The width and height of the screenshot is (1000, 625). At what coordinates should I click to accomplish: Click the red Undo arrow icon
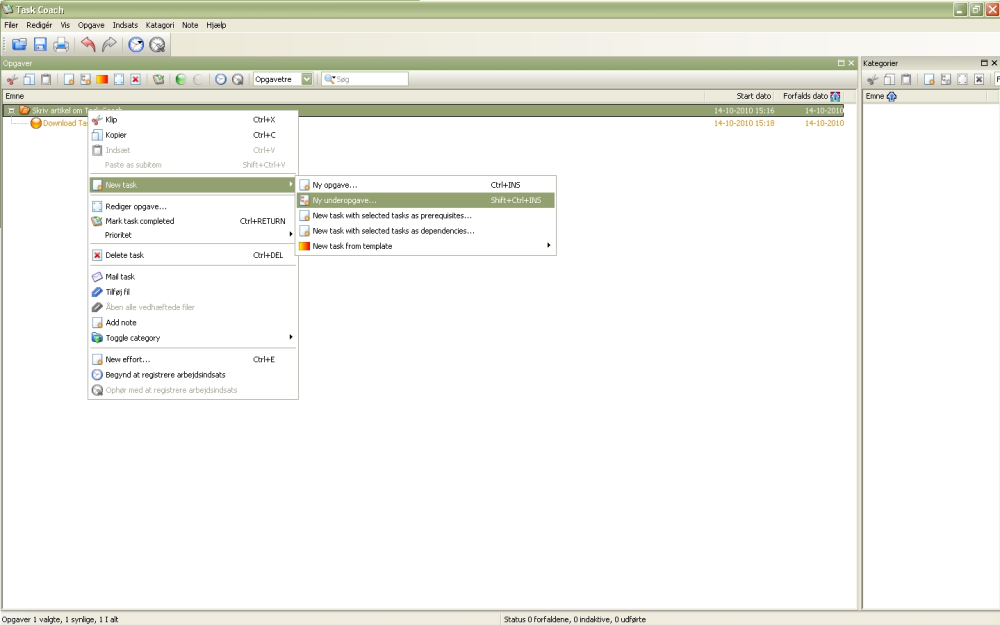point(88,45)
